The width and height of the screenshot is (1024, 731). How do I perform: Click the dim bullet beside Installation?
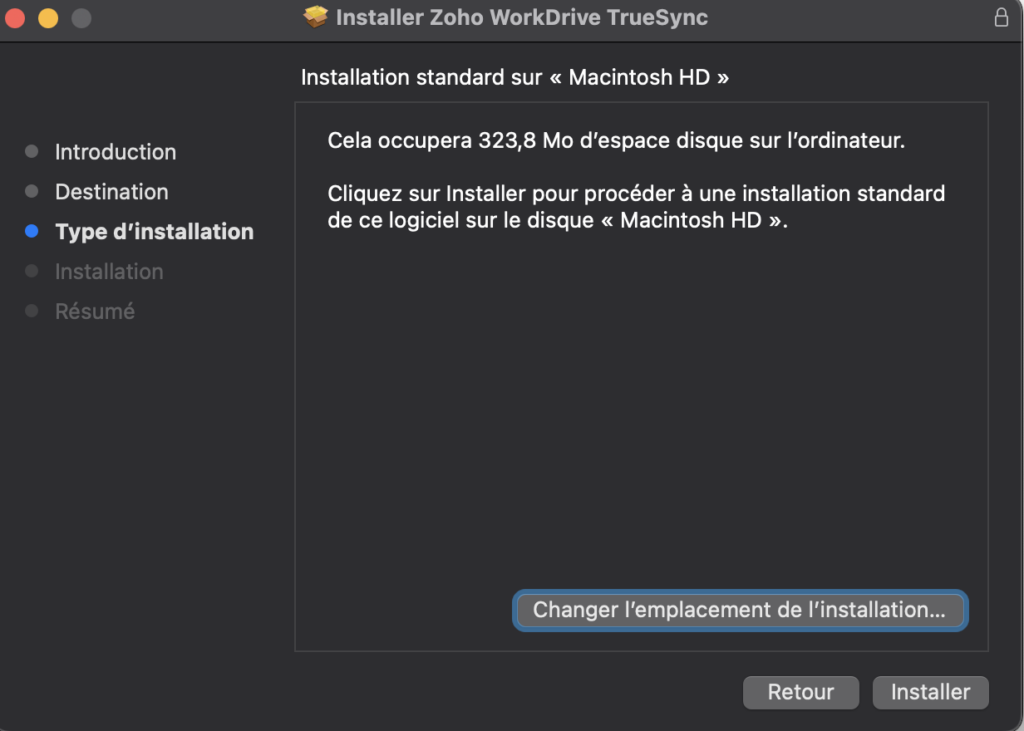[31, 271]
